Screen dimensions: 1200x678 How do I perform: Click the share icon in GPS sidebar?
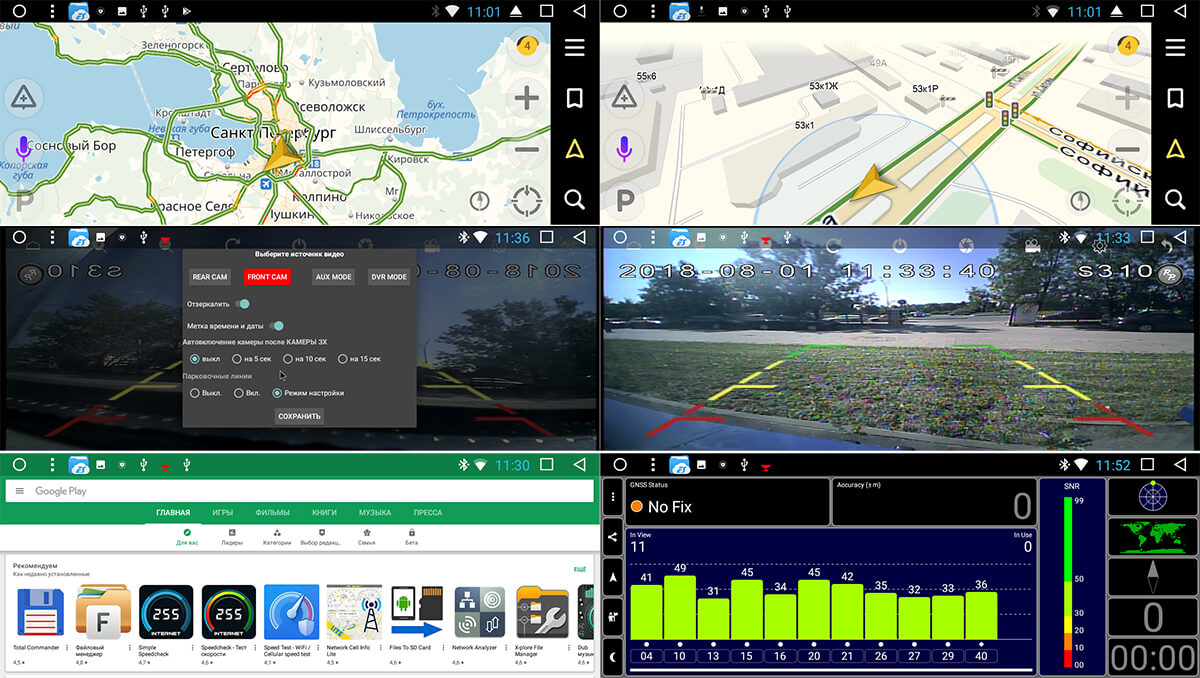click(613, 538)
